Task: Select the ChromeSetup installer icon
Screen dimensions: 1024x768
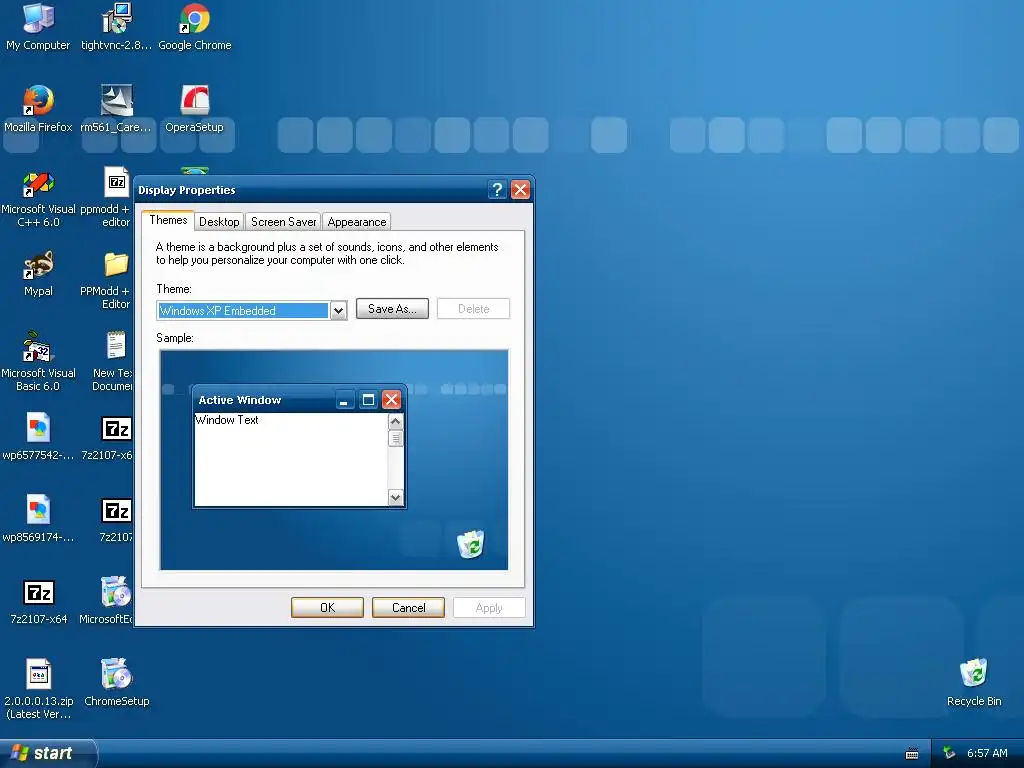Action: 117,682
